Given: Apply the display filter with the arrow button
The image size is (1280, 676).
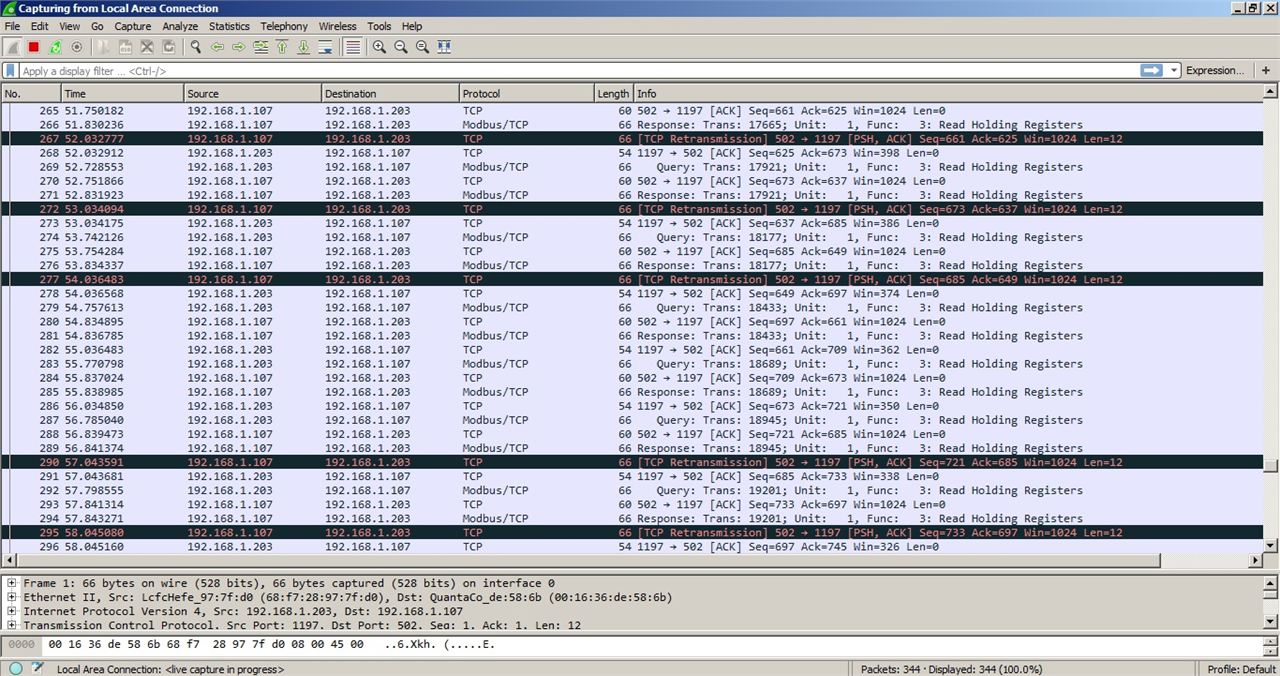Looking at the screenshot, I should tap(1152, 70).
